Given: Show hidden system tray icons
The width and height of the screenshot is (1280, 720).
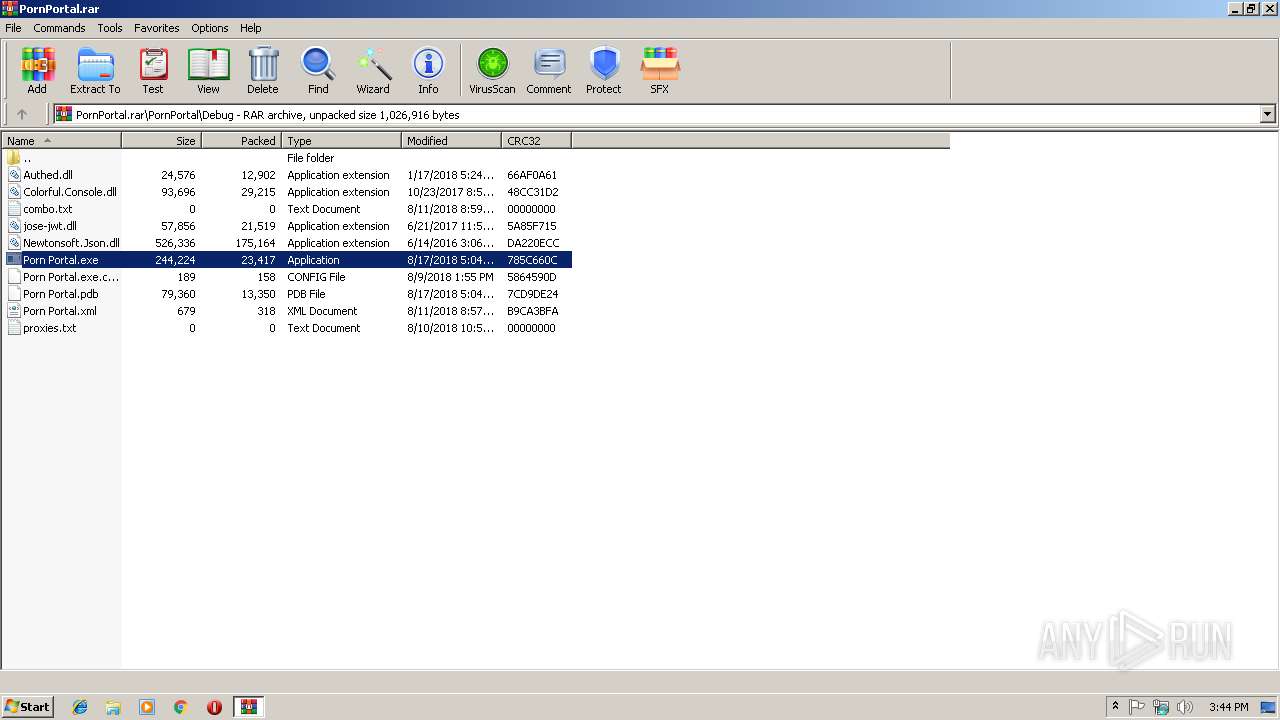Looking at the screenshot, I should pos(1115,707).
